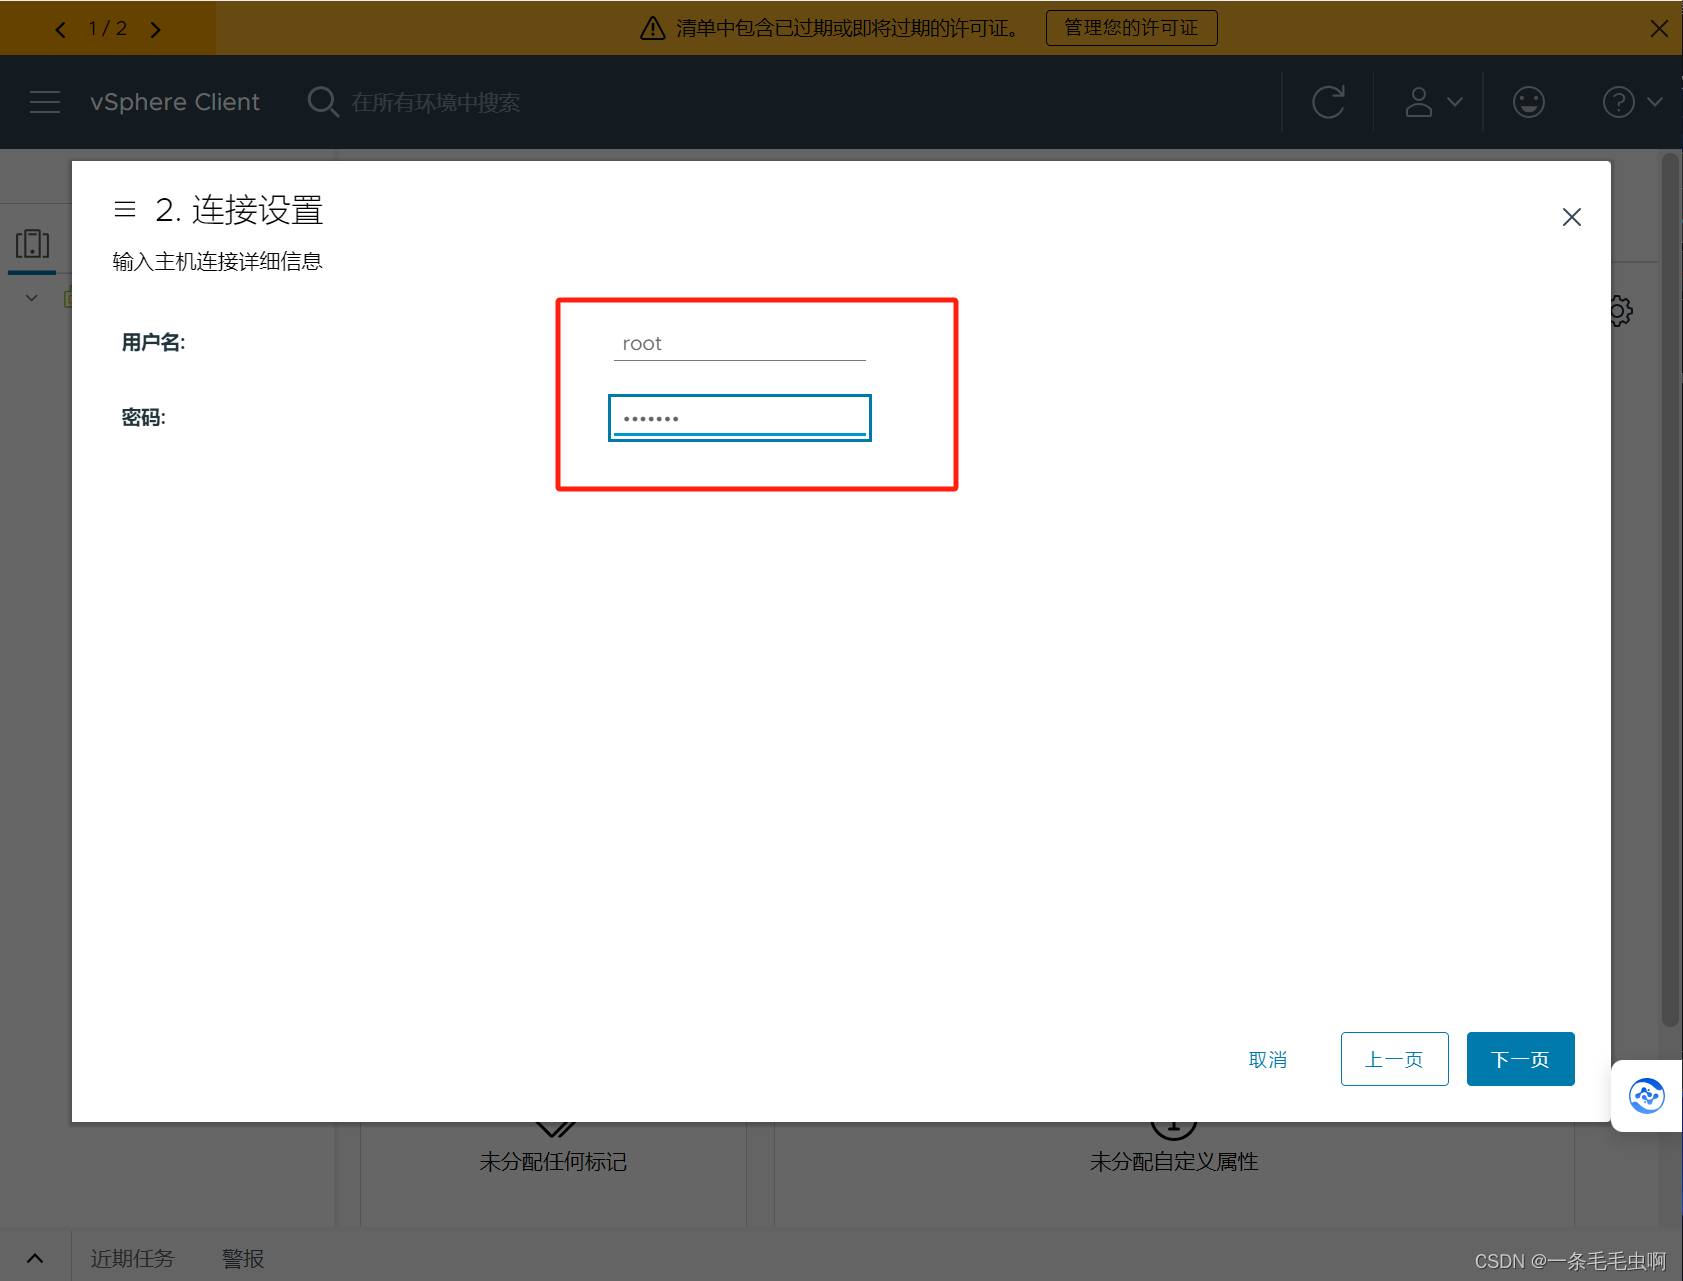Switch to the 警报 tab
1683x1281 pixels.
coord(243,1258)
